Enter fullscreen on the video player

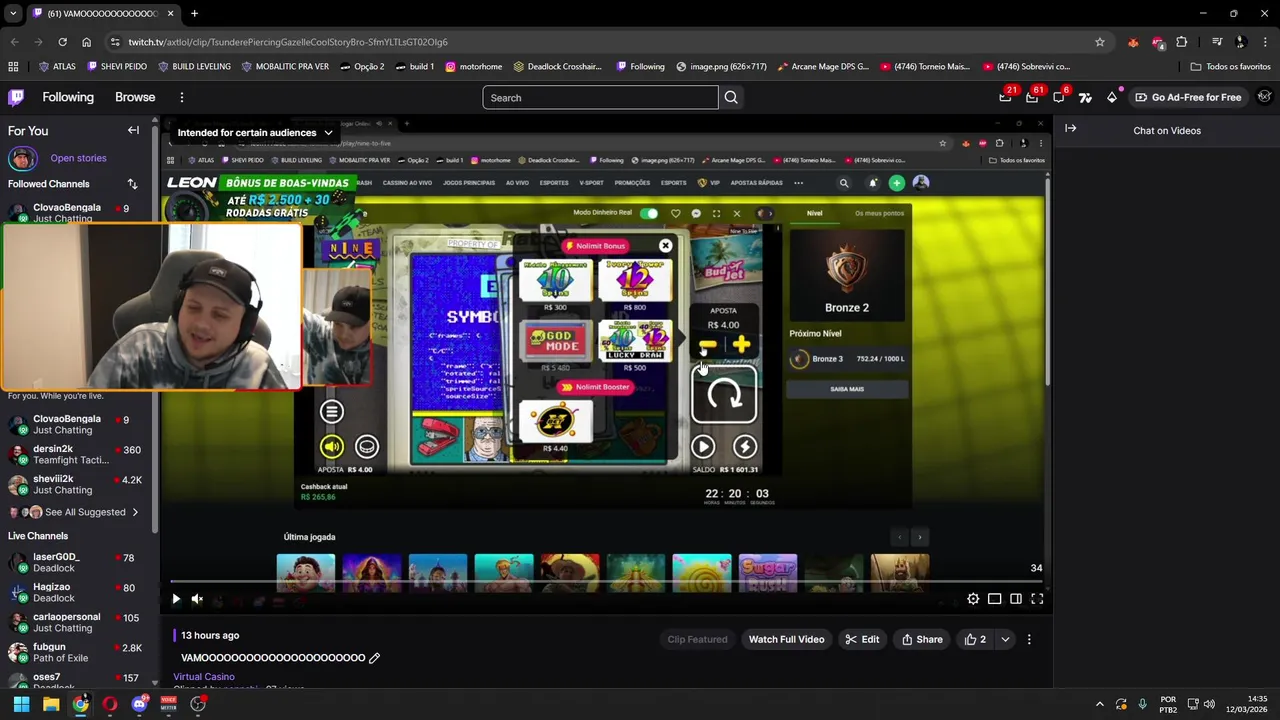(x=1037, y=599)
